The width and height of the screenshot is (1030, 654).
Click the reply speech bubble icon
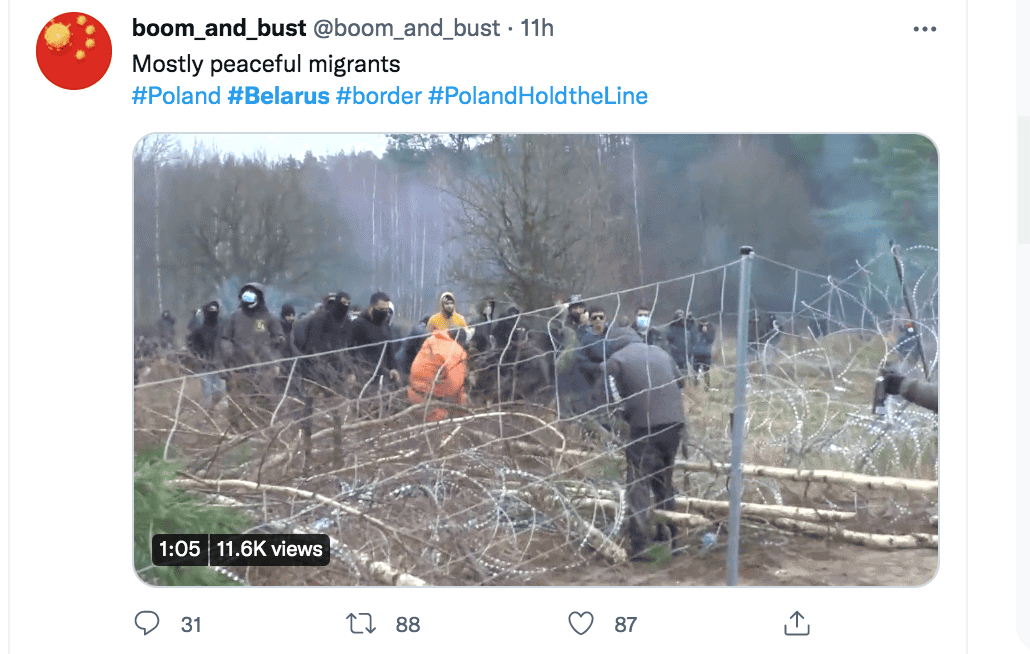(146, 623)
